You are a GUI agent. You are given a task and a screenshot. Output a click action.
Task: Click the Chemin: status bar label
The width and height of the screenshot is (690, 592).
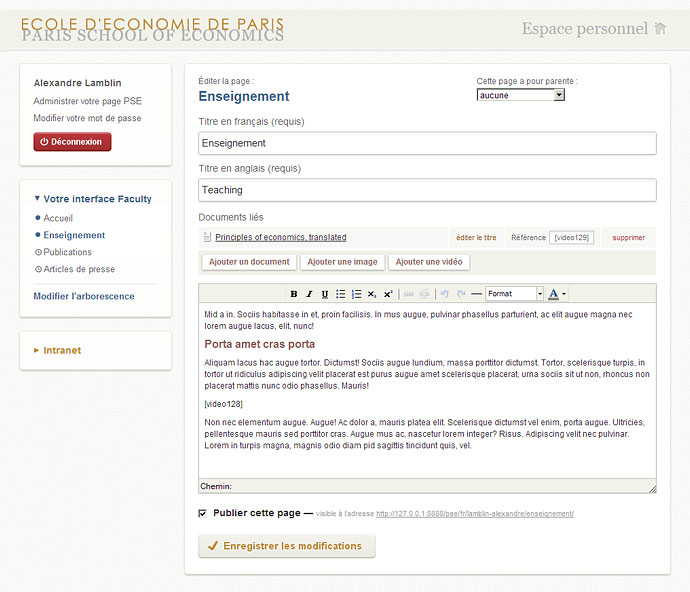coord(216,486)
